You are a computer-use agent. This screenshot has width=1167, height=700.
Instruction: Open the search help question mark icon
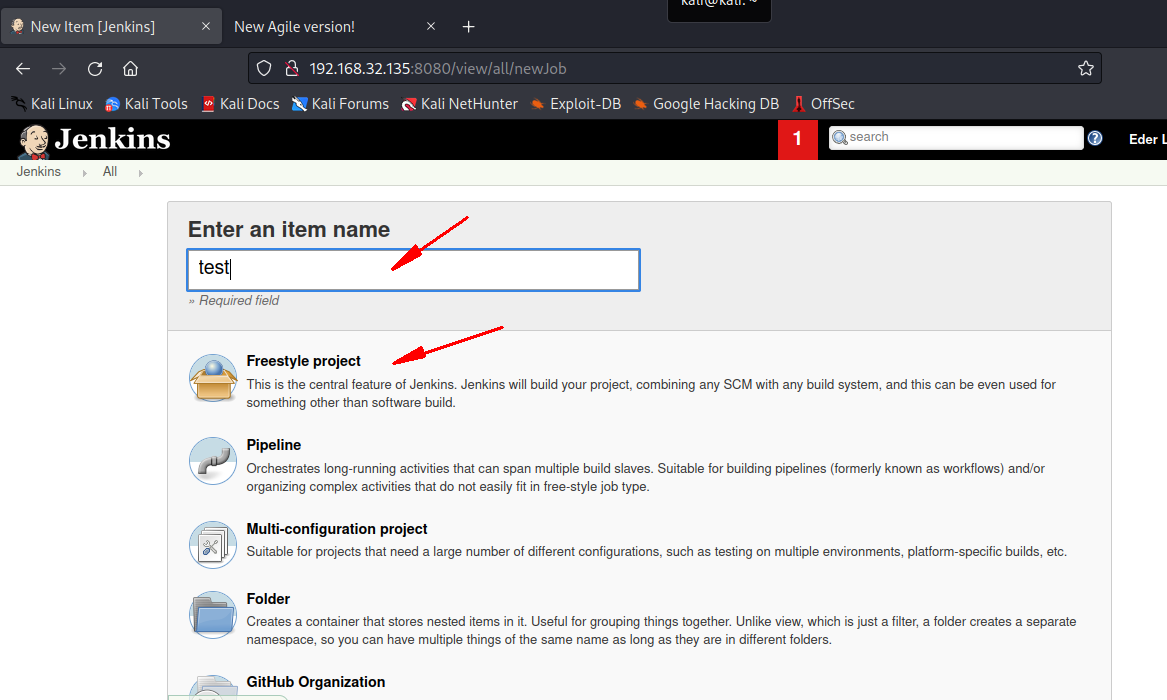point(1095,138)
